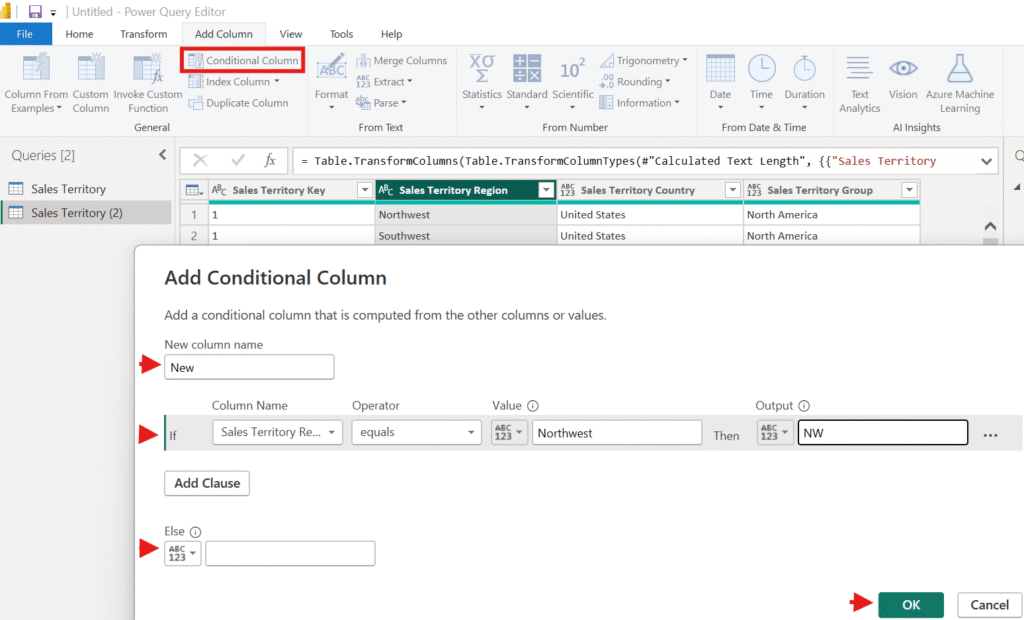The image size is (1024, 620).
Task: Click the New column name field
Action: pos(249,367)
